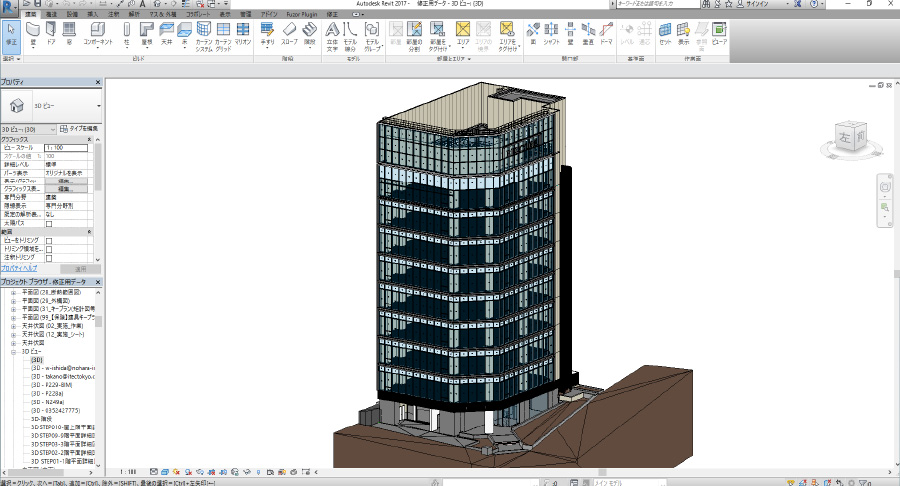This screenshot has height=486, width=900.
Task: Expand the 天井伏図 (02_実施_作業) node
Action: pyautogui.click(x=14, y=326)
